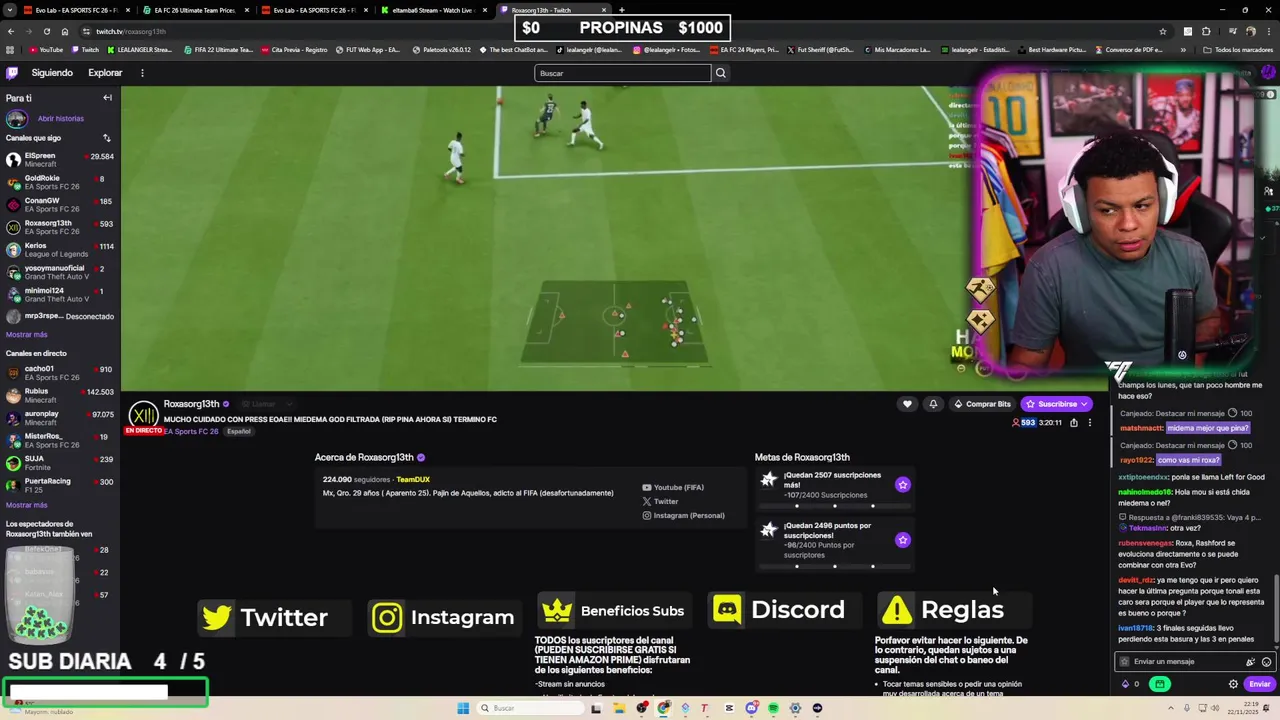Image resolution: width=1280 pixels, height=720 pixels.
Task: Open the Instagram panel banner
Action: pos(445,617)
